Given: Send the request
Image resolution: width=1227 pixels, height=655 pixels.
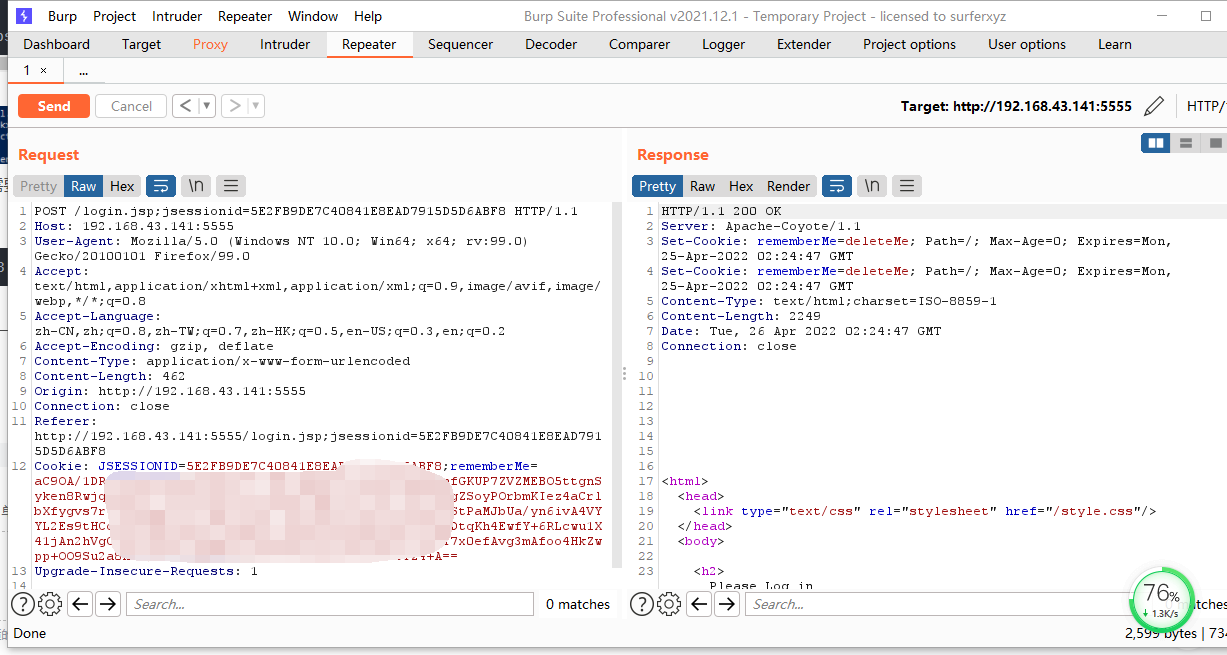Looking at the screenshot, I should point(54,106).
